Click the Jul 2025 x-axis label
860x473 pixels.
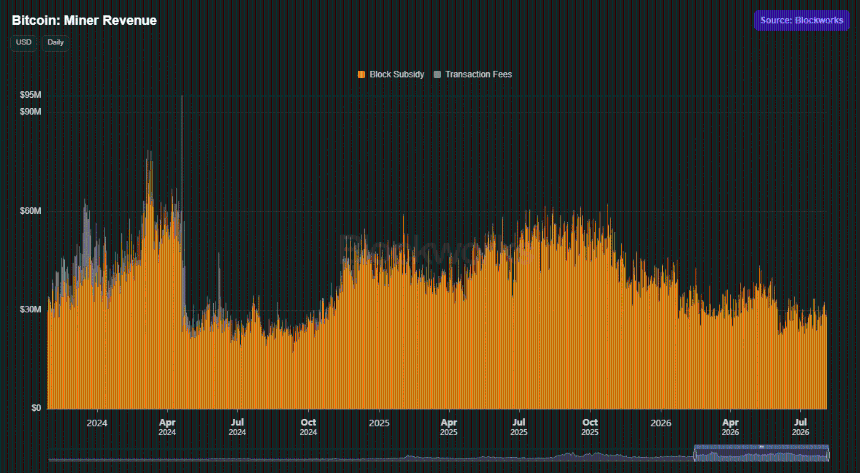point(519,427)
